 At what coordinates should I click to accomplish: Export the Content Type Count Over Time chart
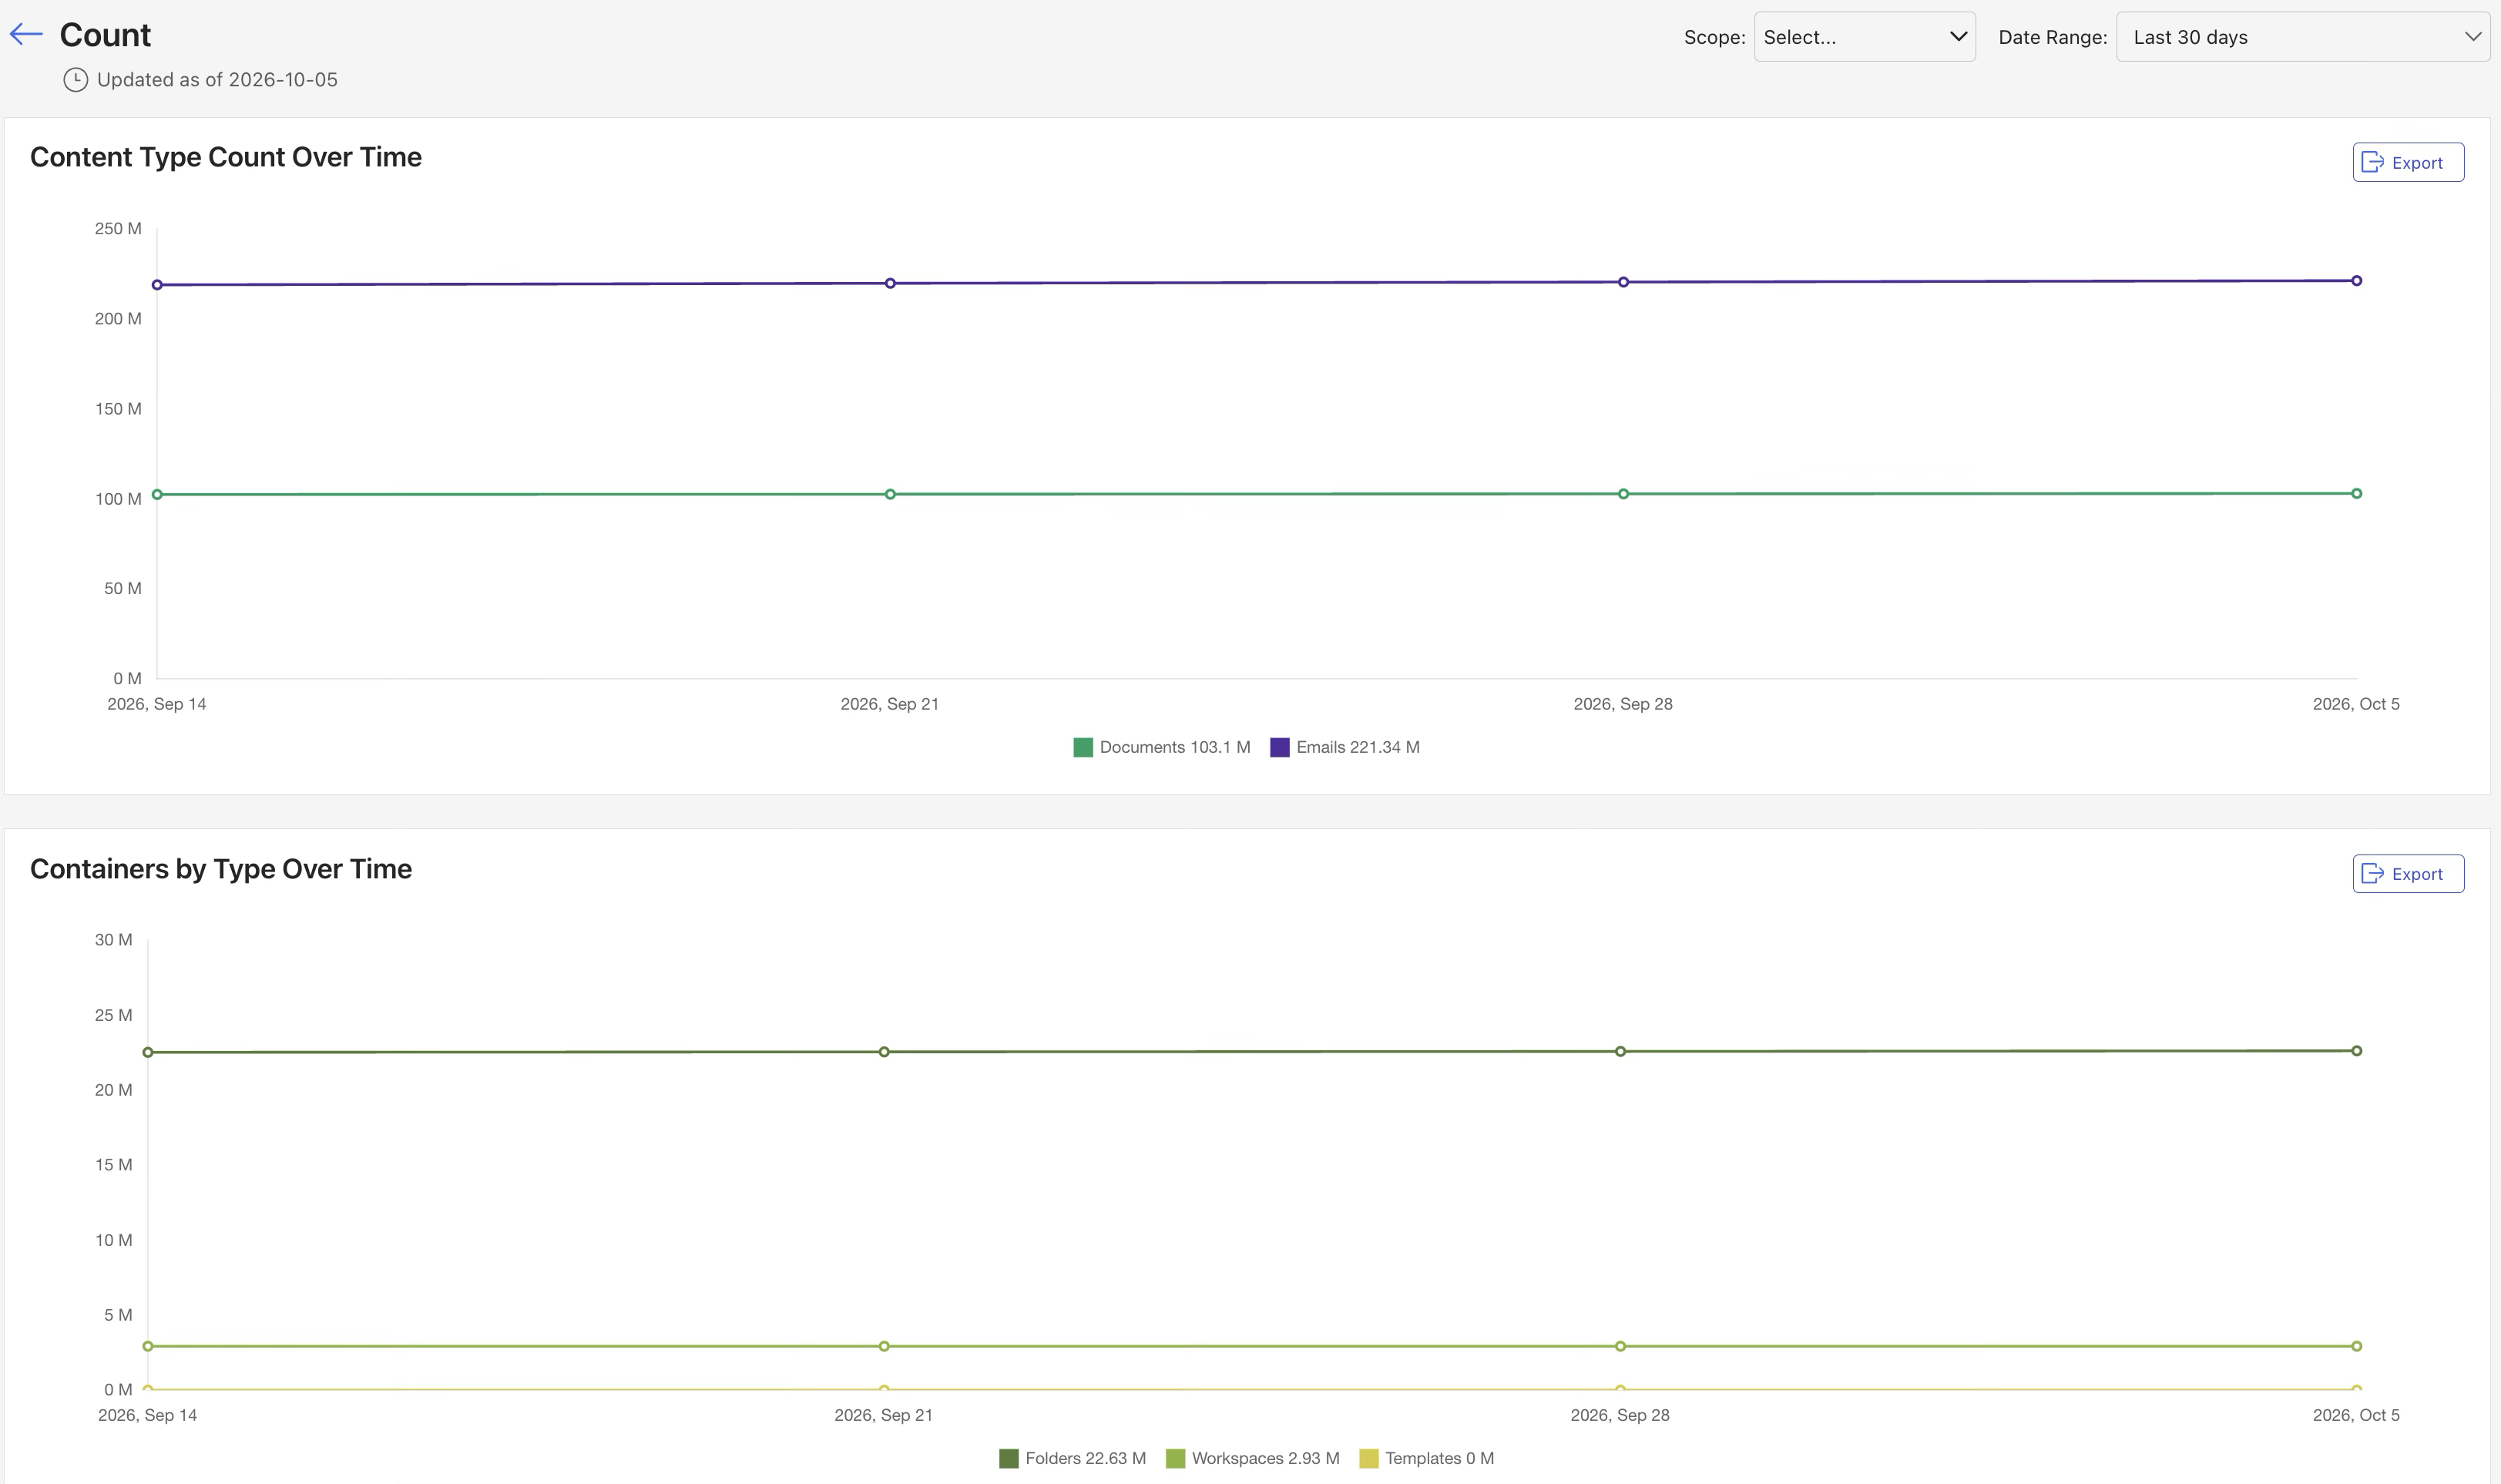tap(2407, 162)
